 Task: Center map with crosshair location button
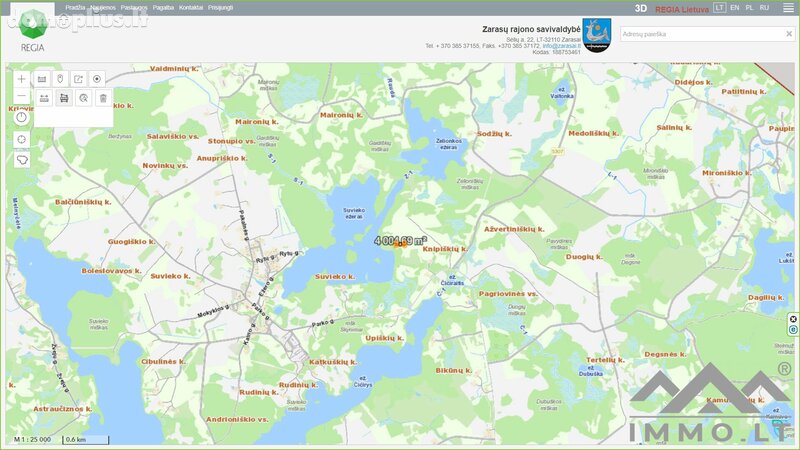[x=21, y=139]
